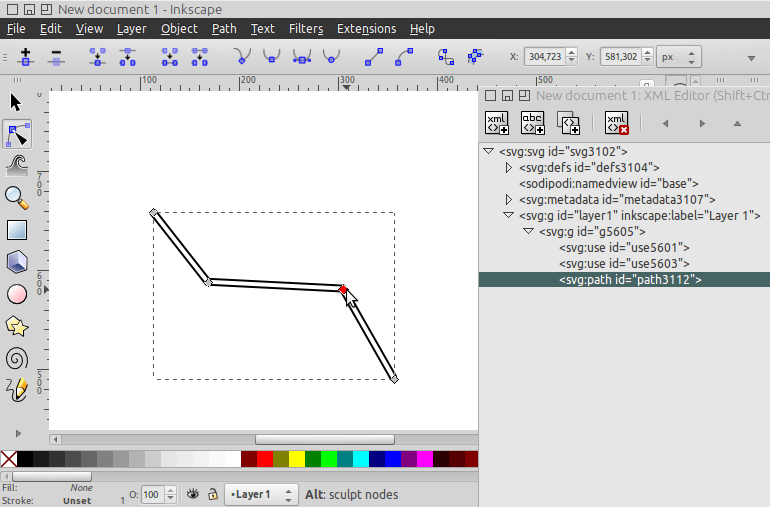The width and height of the screenshot is (770, 507).
Task: Click Duplicate node button in XML Editor
Action: tap(569, 123)
